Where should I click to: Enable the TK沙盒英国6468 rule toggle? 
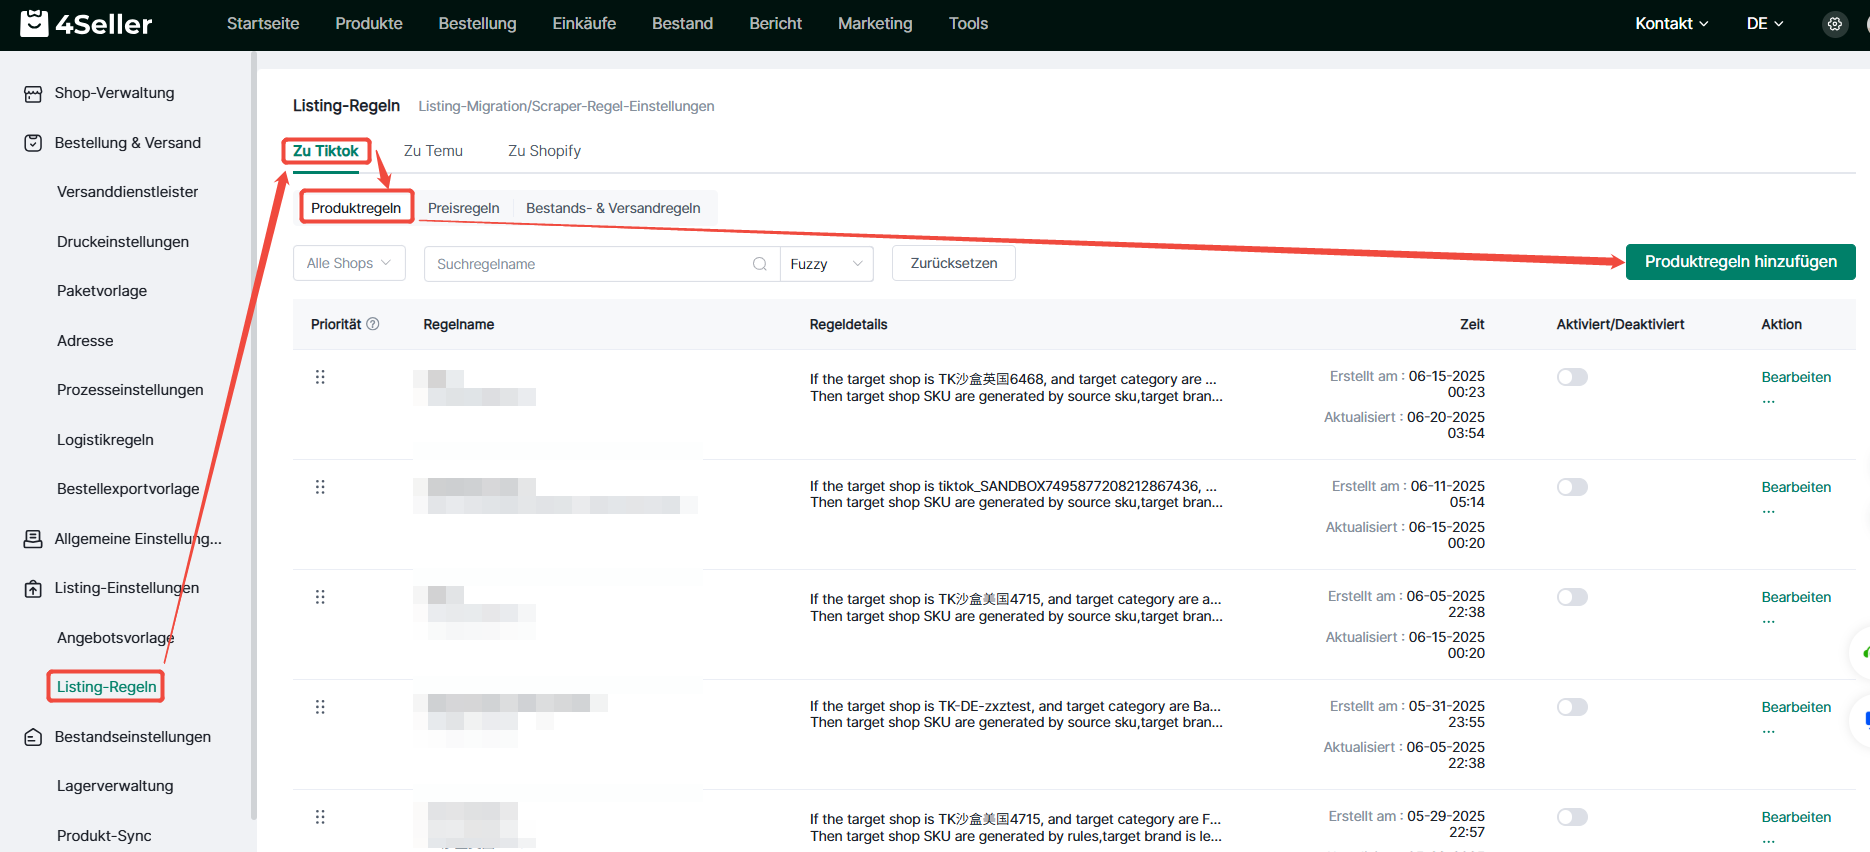click(1572, 377)
